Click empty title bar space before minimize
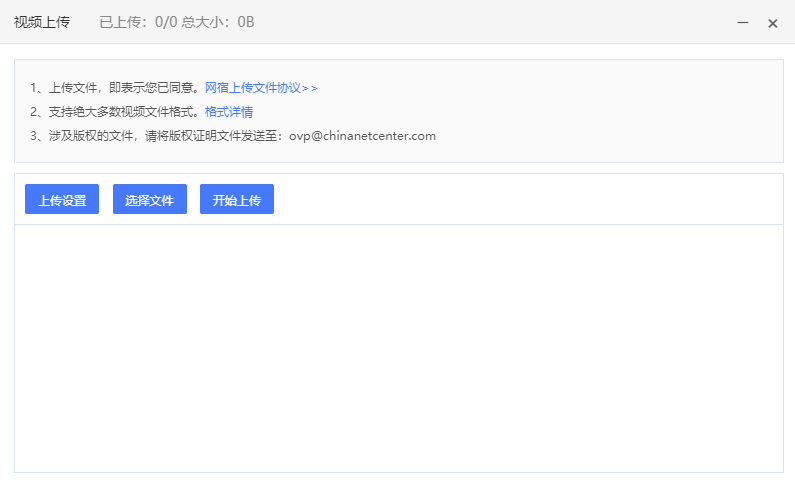The height and width of the screenshot is (484, 795). (x=500, y=22)
